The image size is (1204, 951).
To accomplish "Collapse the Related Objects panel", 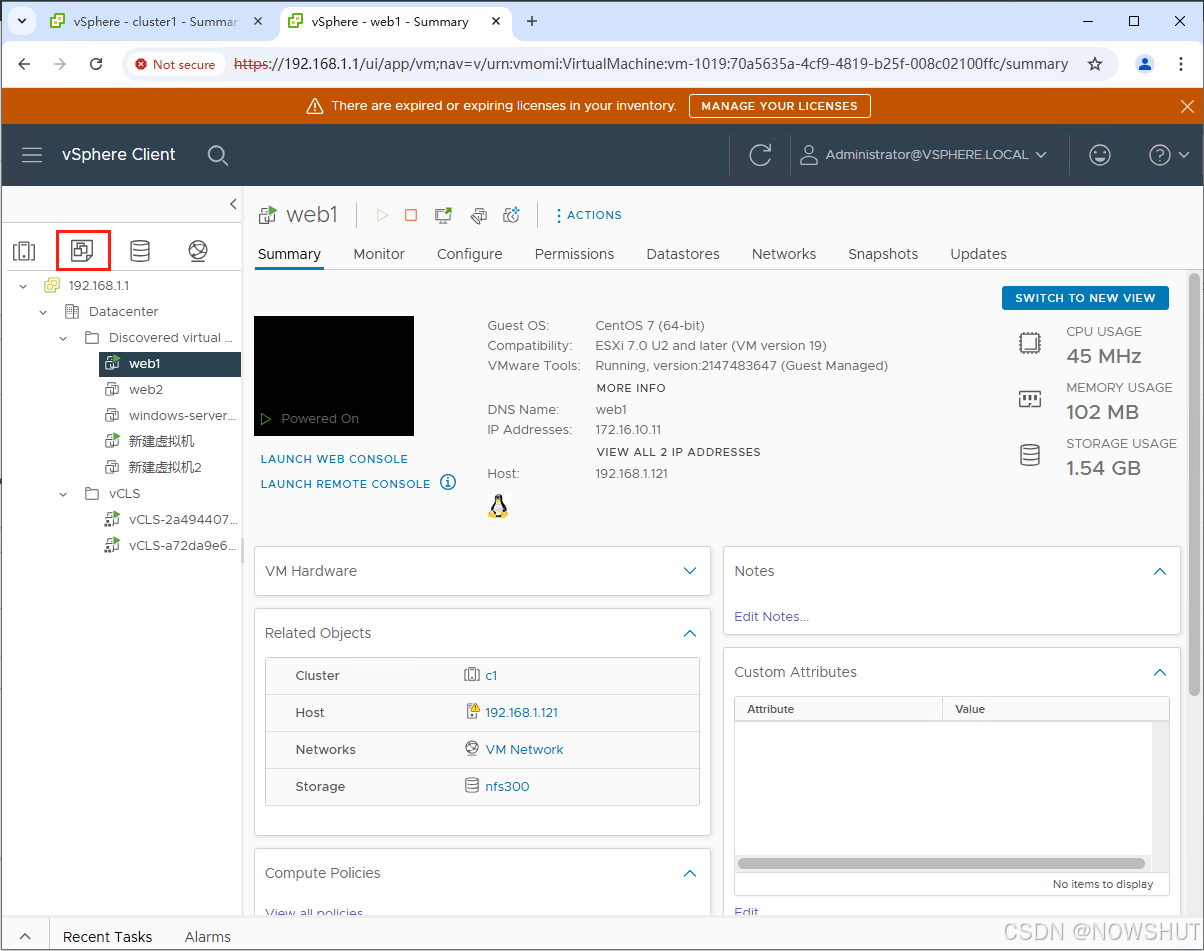I will (689, 633).
